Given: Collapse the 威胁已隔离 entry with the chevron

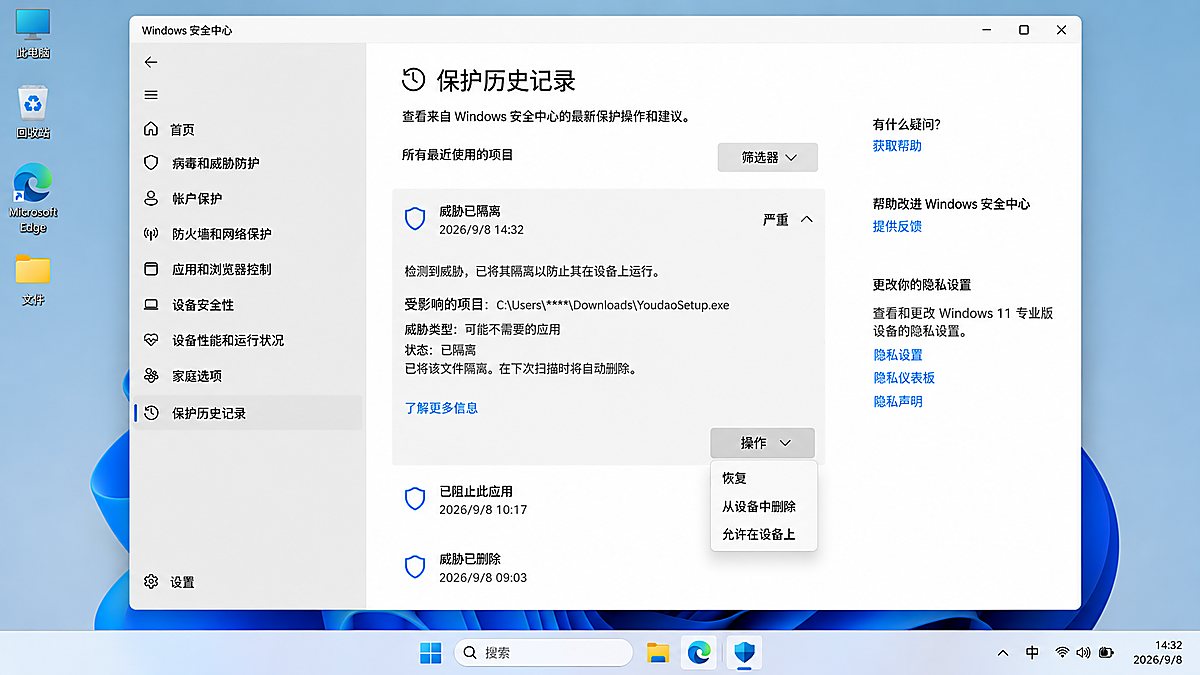Looking at the screenshot, I should 807,220.
